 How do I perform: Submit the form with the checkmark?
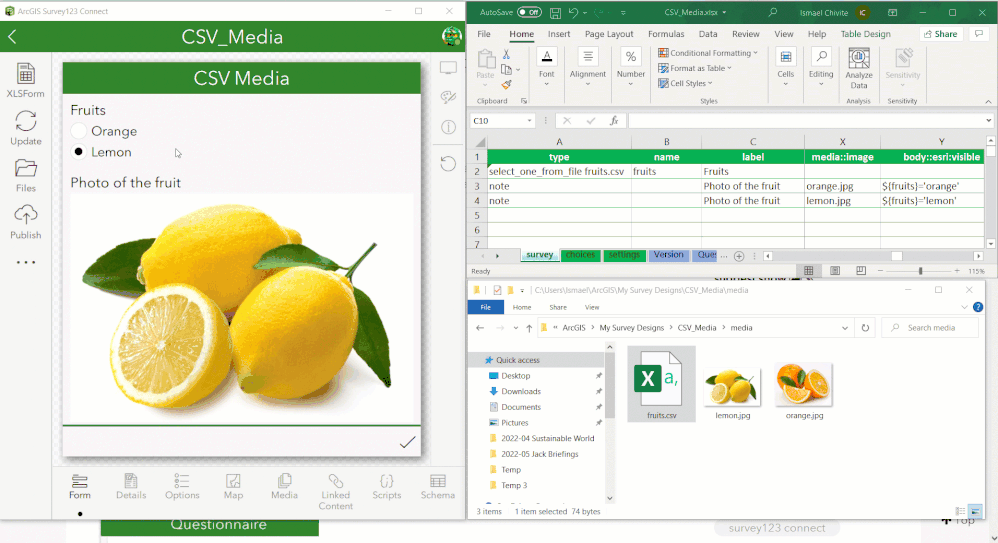(407, 442)
